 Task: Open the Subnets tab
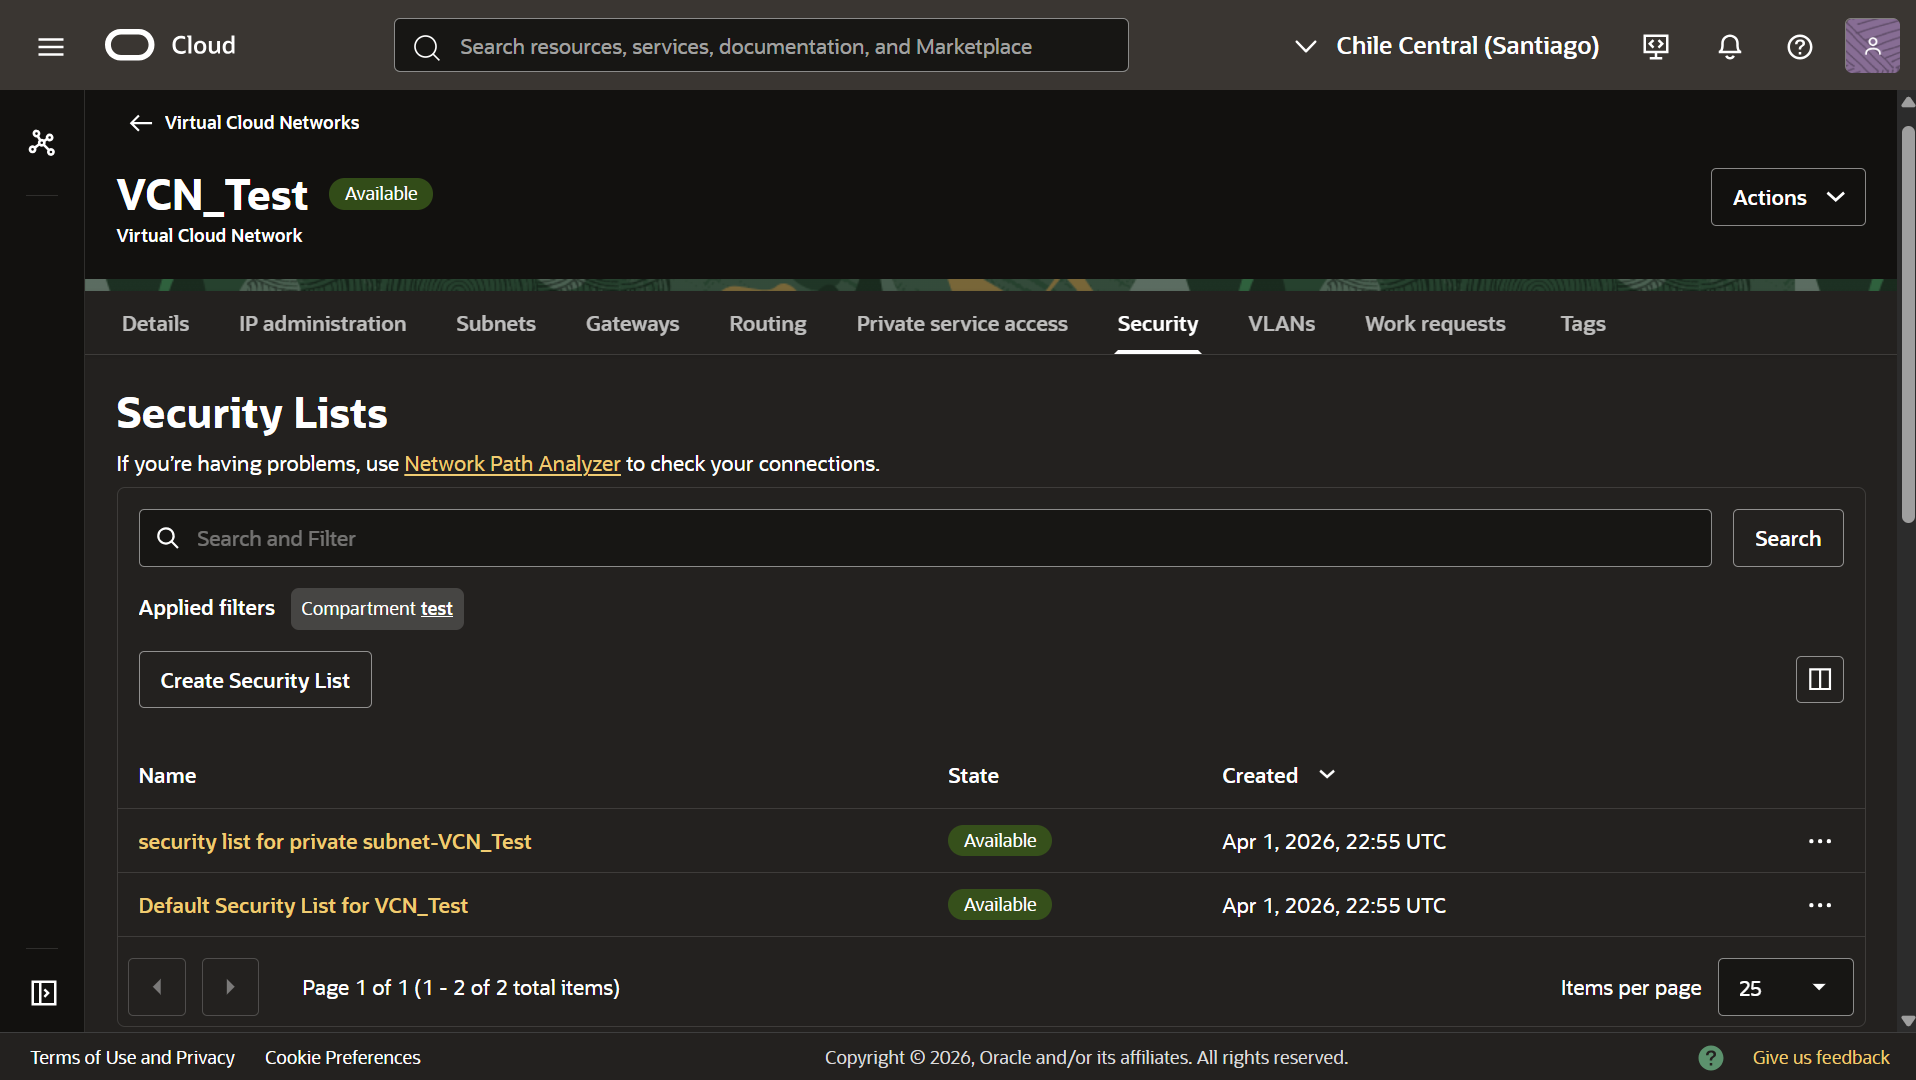(496, 324)
